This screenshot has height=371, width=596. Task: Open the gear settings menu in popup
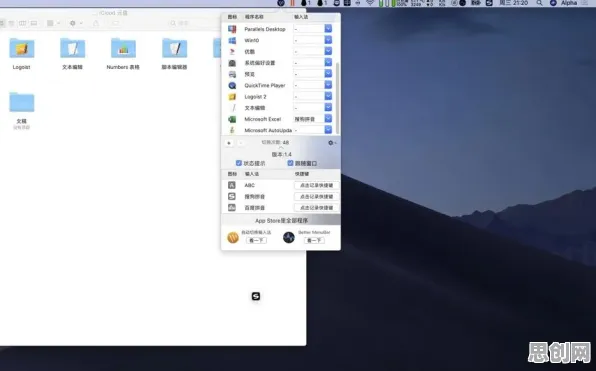click(x=332, y=143)
